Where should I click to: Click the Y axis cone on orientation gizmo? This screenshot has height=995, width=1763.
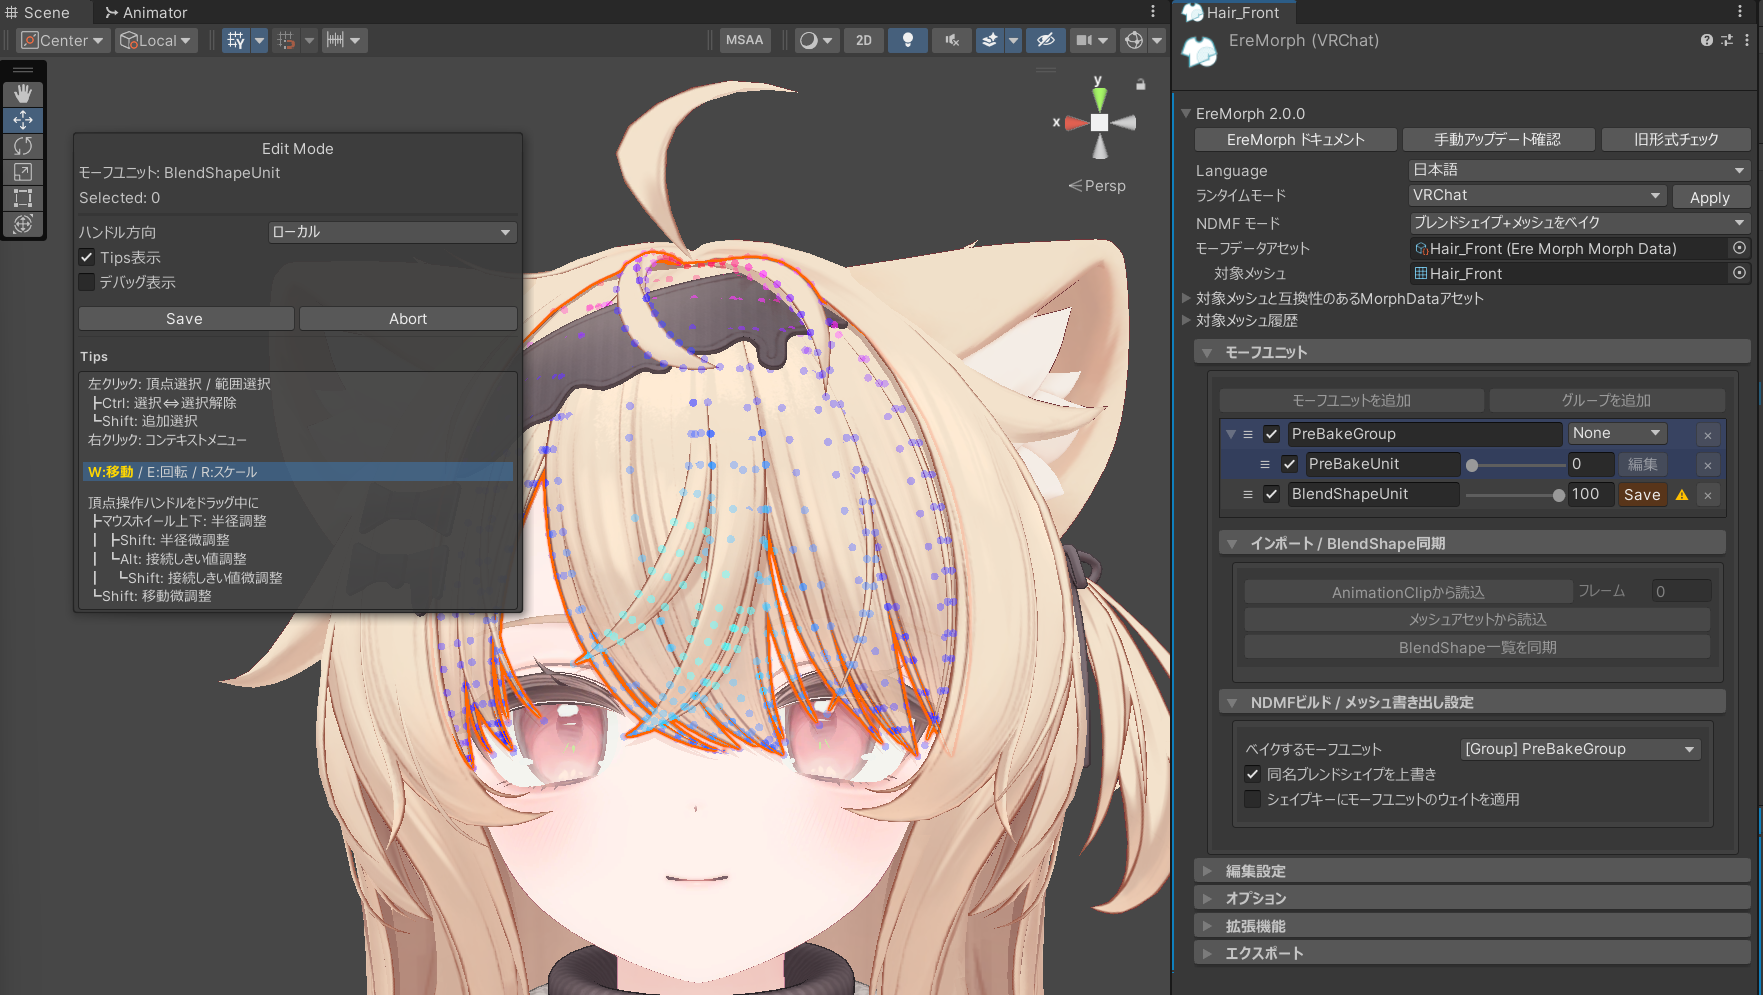[x=1099, y=97]
